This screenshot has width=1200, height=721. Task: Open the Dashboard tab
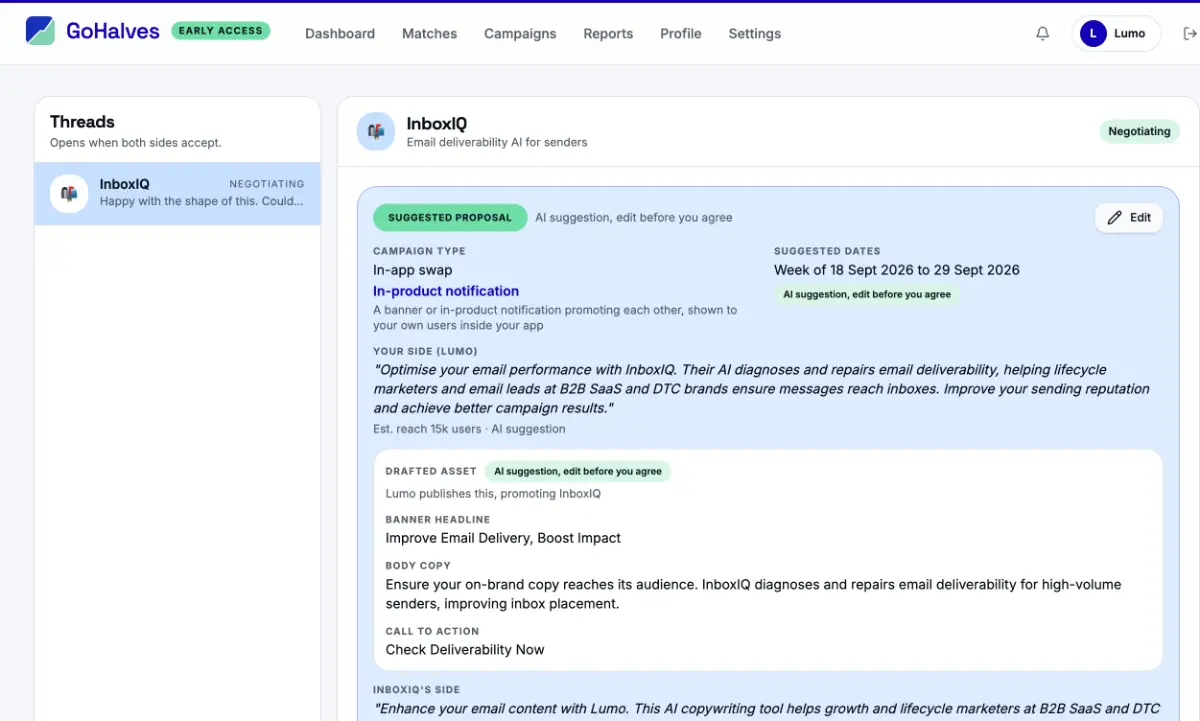pos(340,33)
